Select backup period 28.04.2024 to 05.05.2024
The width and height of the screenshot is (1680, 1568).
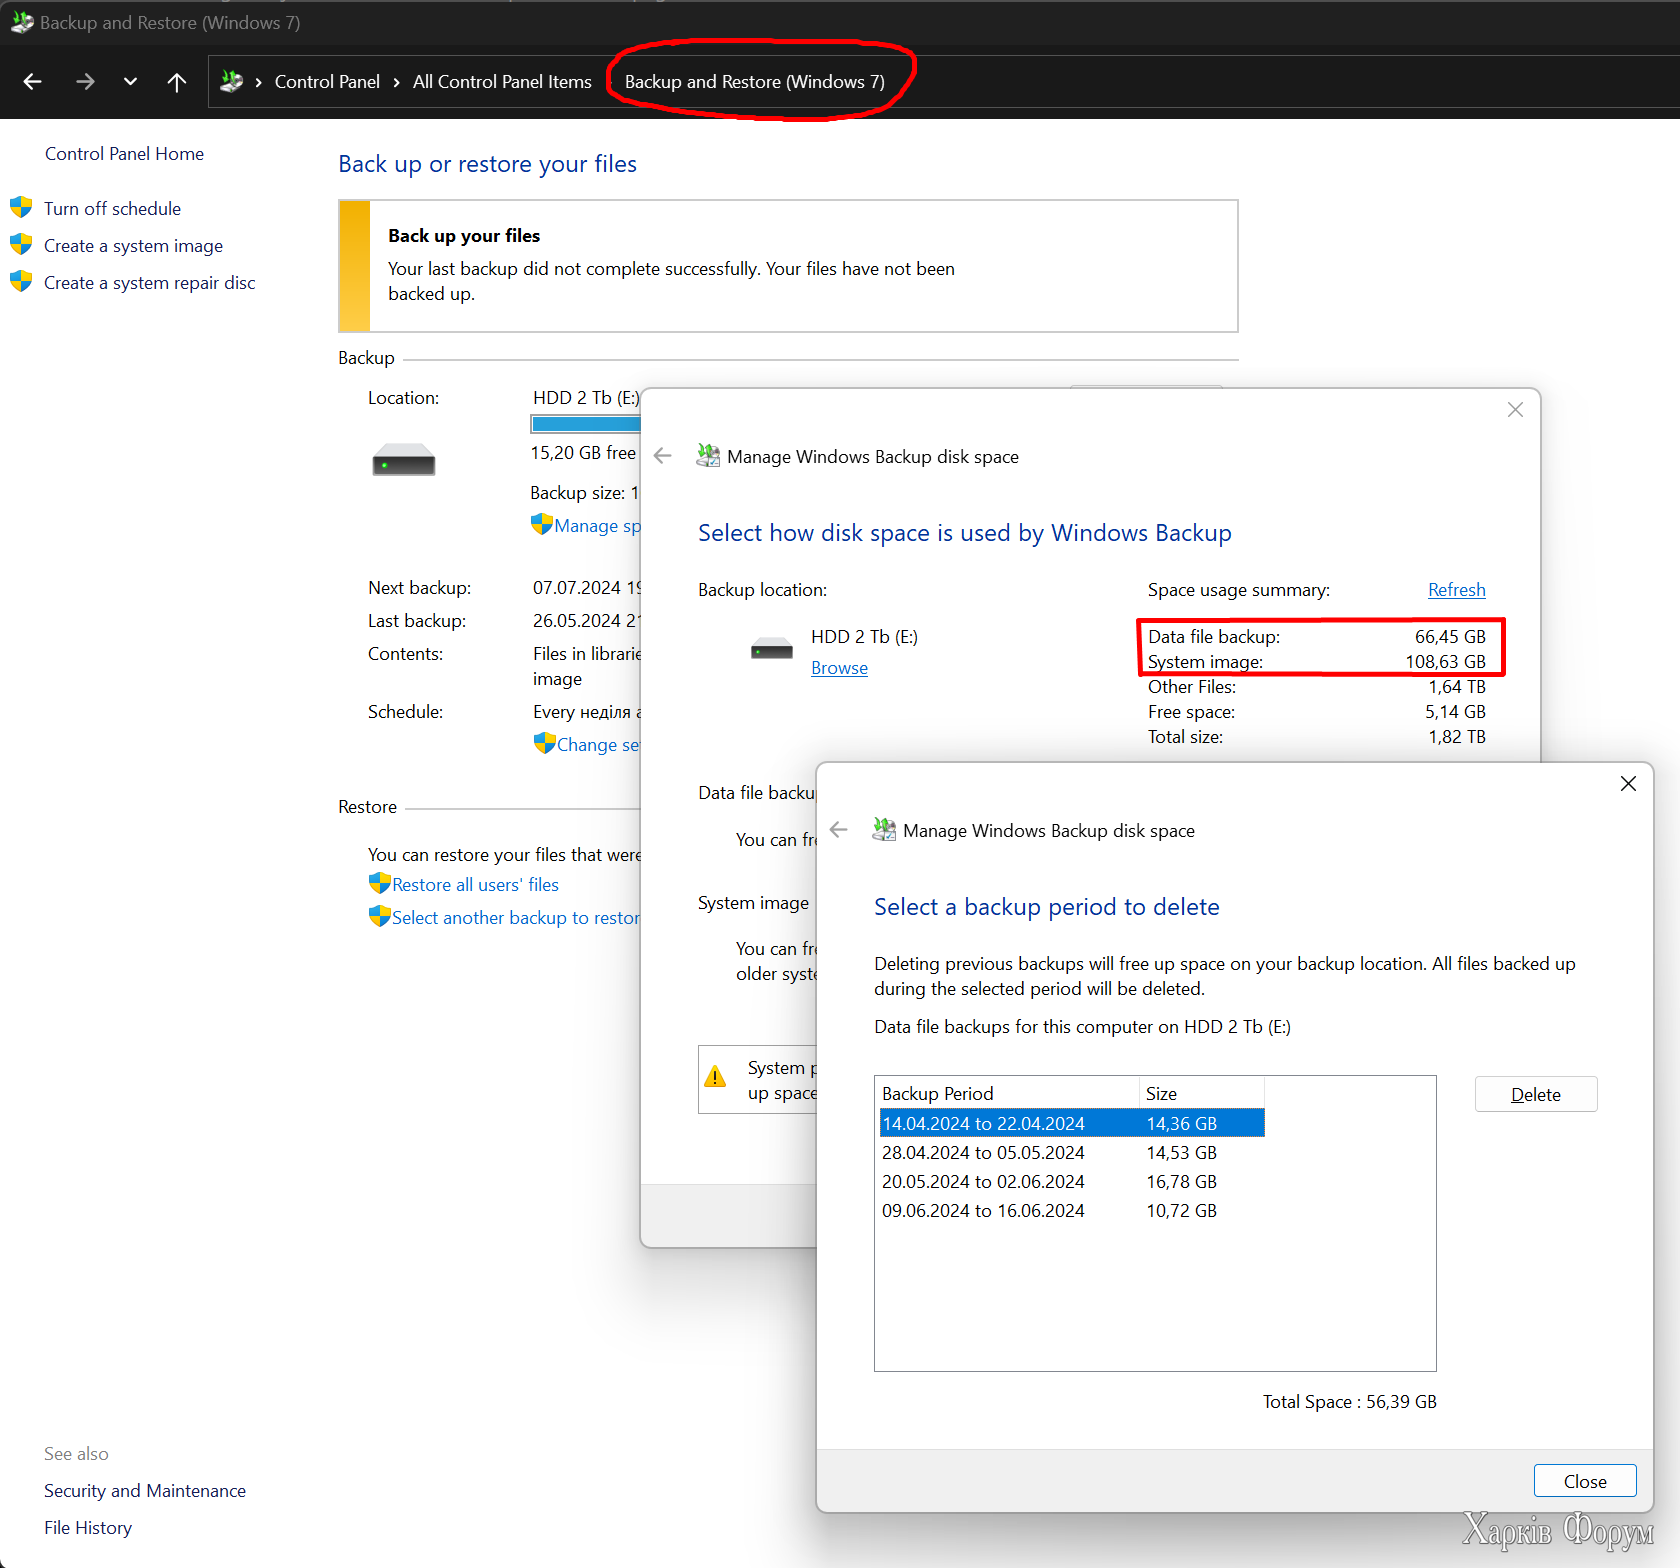(1072, 1152)
